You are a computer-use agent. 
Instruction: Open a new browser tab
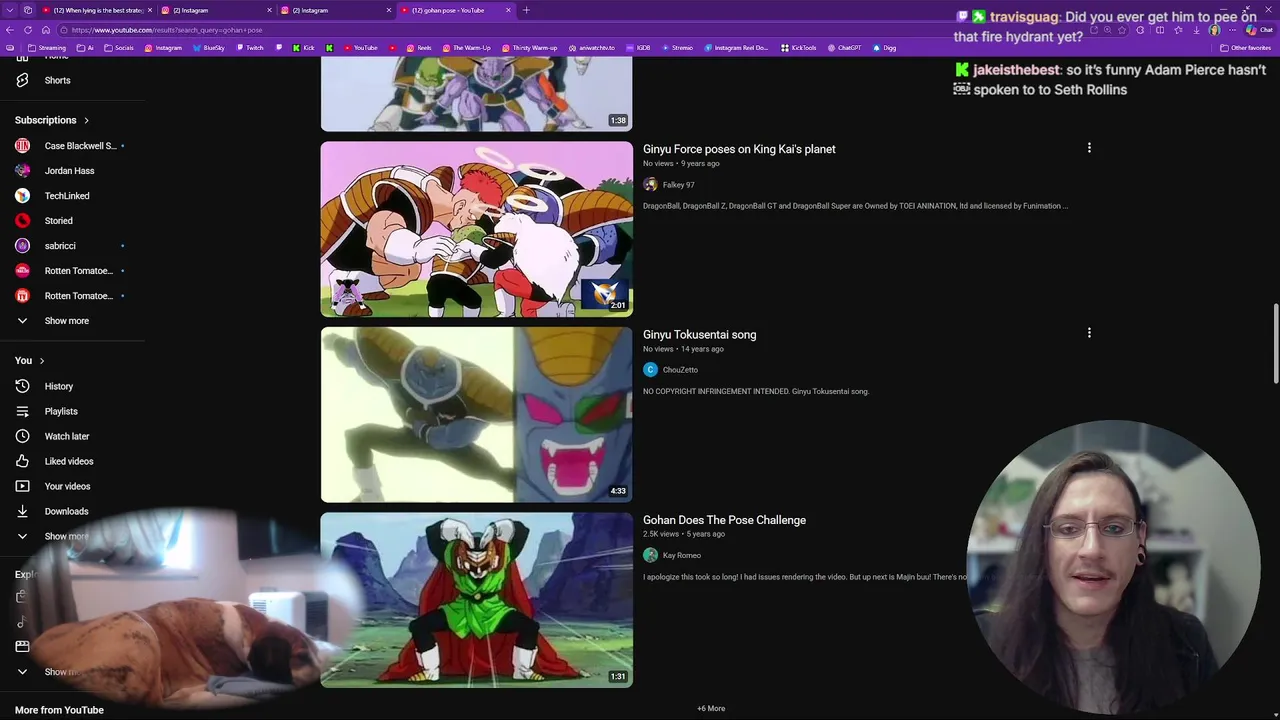pos(526,10)
